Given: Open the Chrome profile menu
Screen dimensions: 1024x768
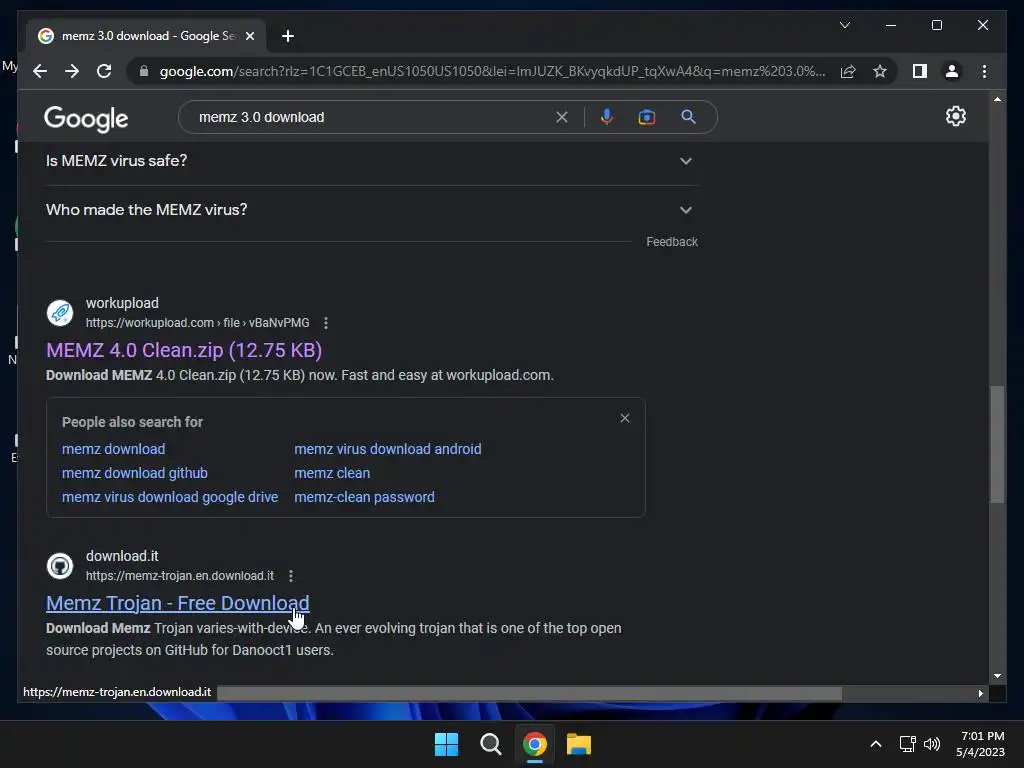Looking at the screenshot, I should [952, 71].
